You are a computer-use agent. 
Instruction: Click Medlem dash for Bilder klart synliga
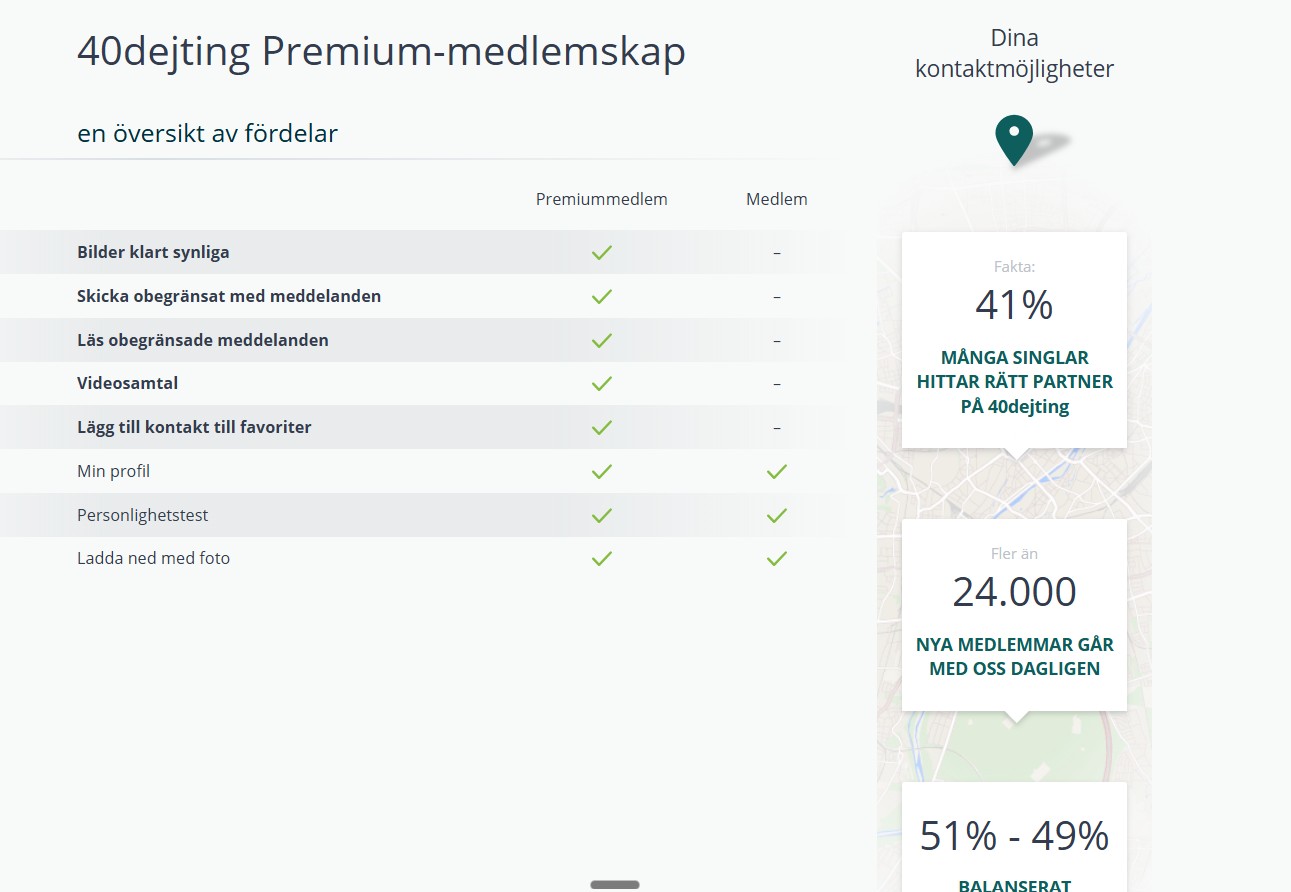pyautogui.click(x=777, y=253)
